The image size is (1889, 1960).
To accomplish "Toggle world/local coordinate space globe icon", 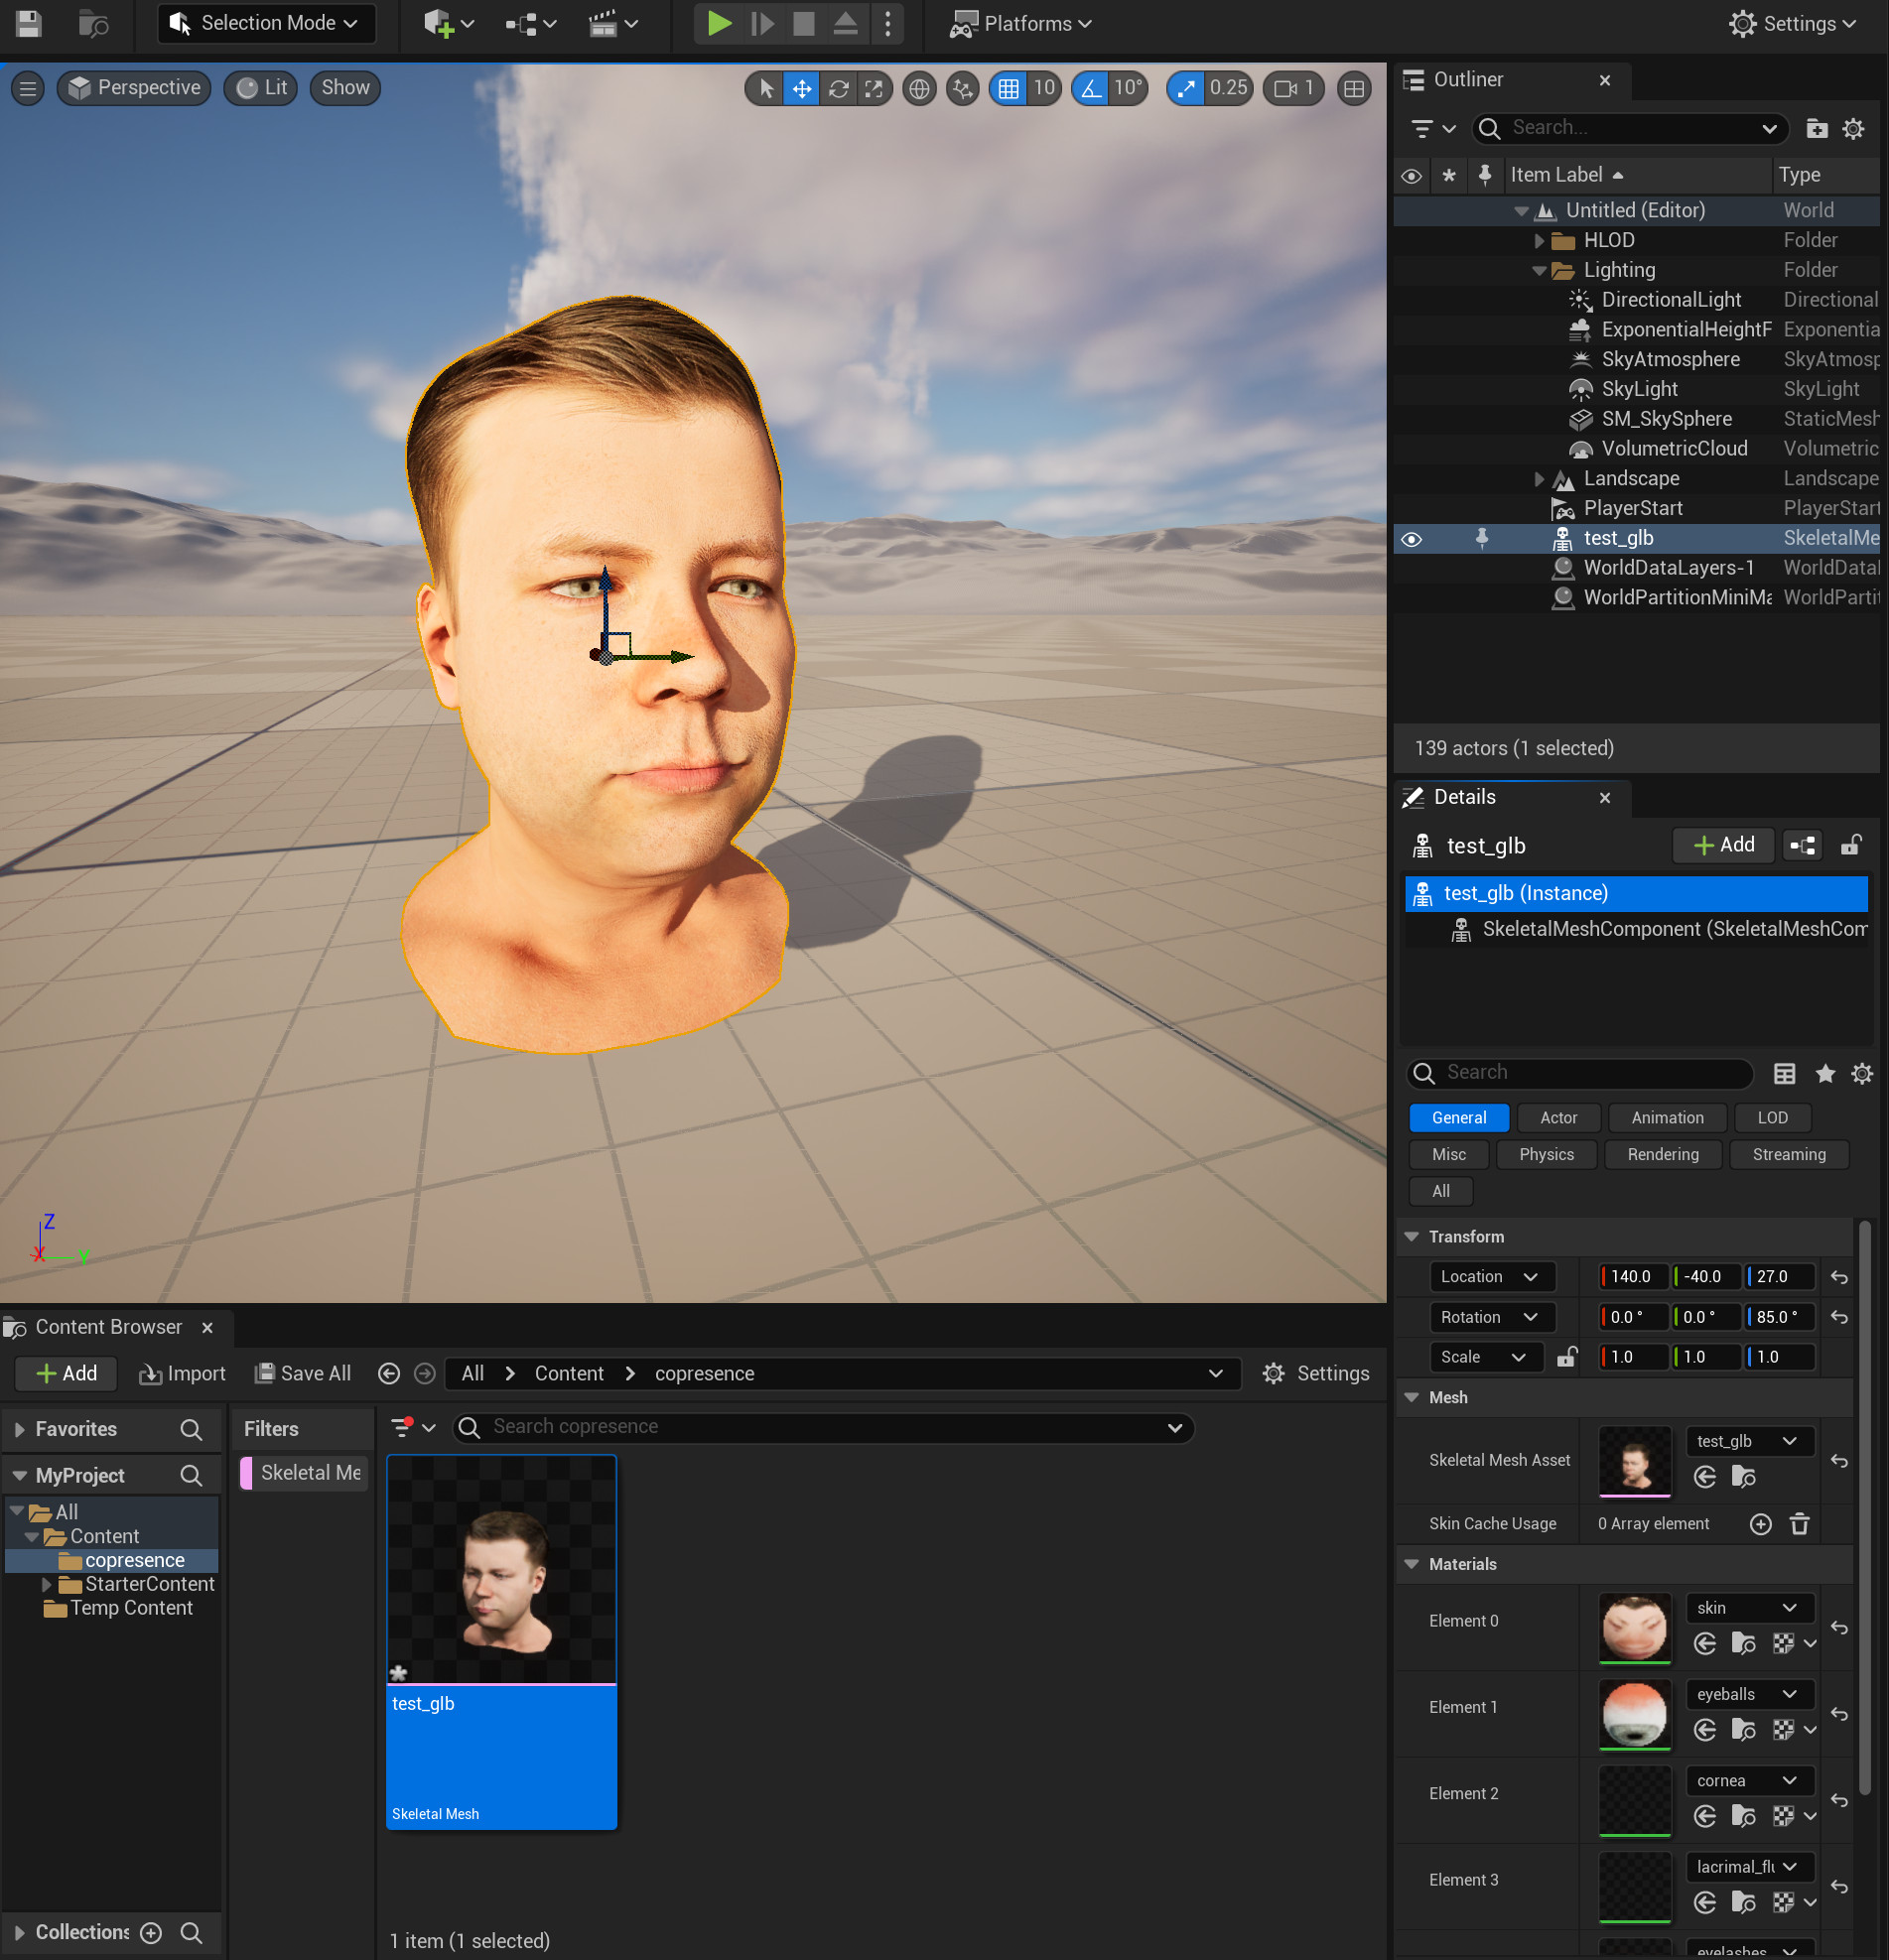I will pos(918,88).
